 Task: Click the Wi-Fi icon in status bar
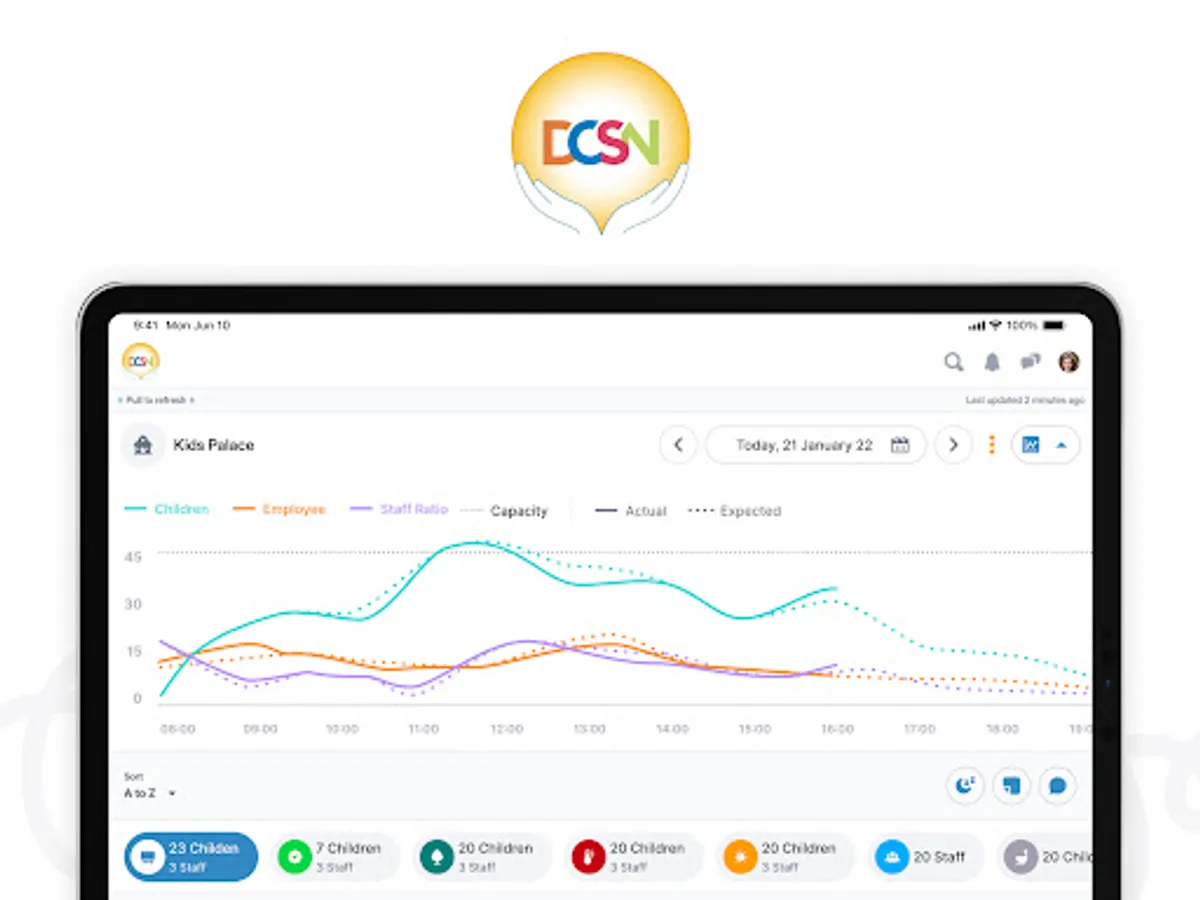pyautogui.click(x=996, y=326)
